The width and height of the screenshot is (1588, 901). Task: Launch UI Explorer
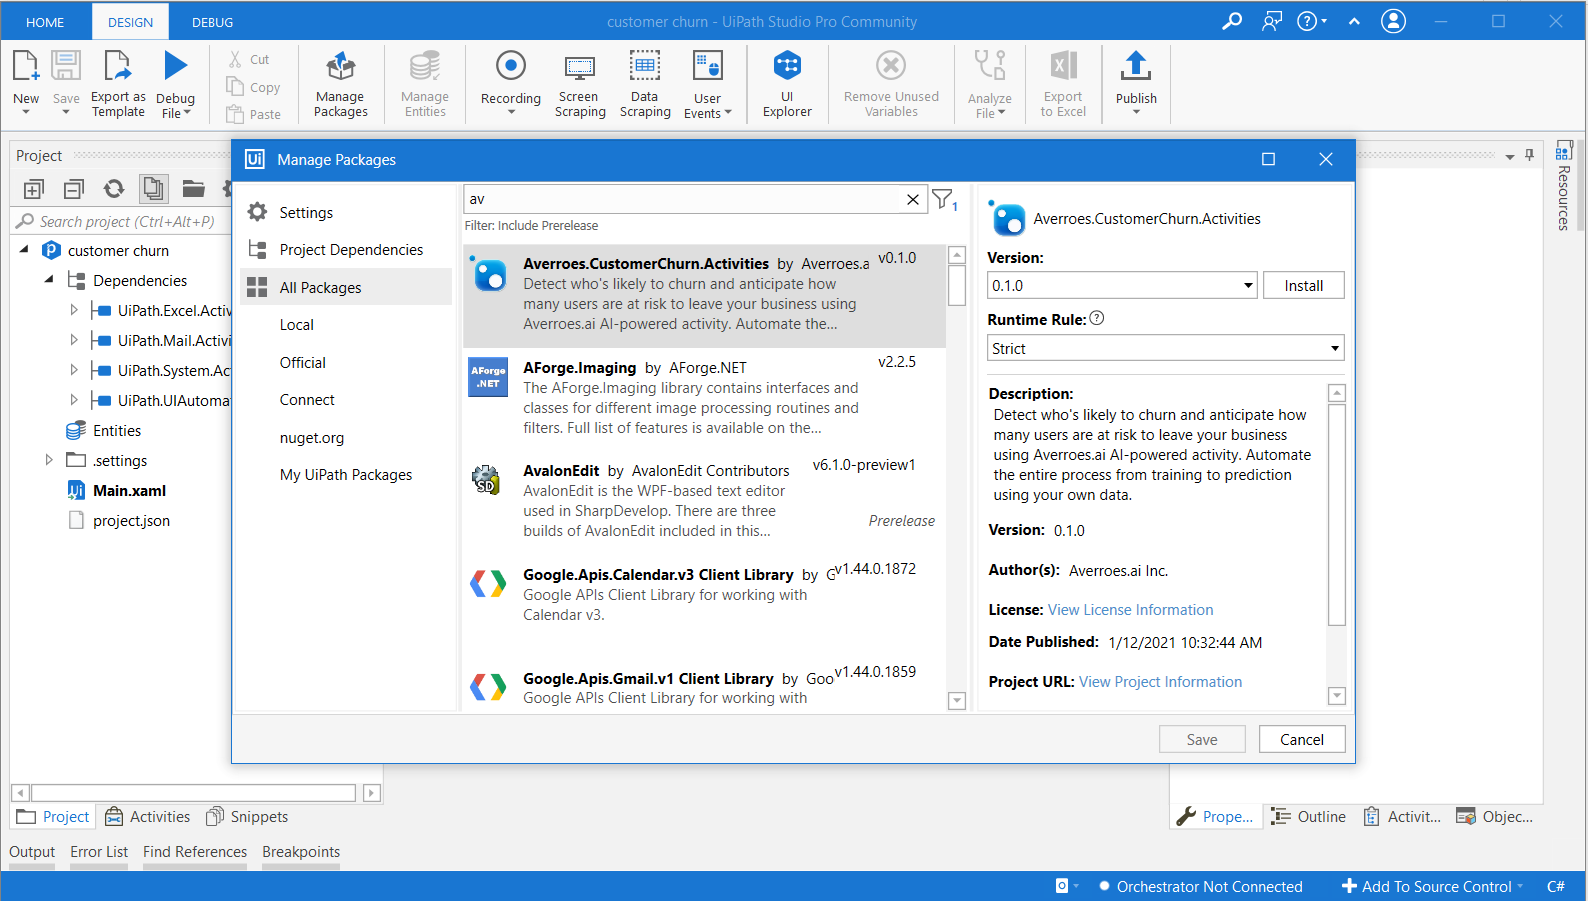pyautogui.click(x=787, y=66)
